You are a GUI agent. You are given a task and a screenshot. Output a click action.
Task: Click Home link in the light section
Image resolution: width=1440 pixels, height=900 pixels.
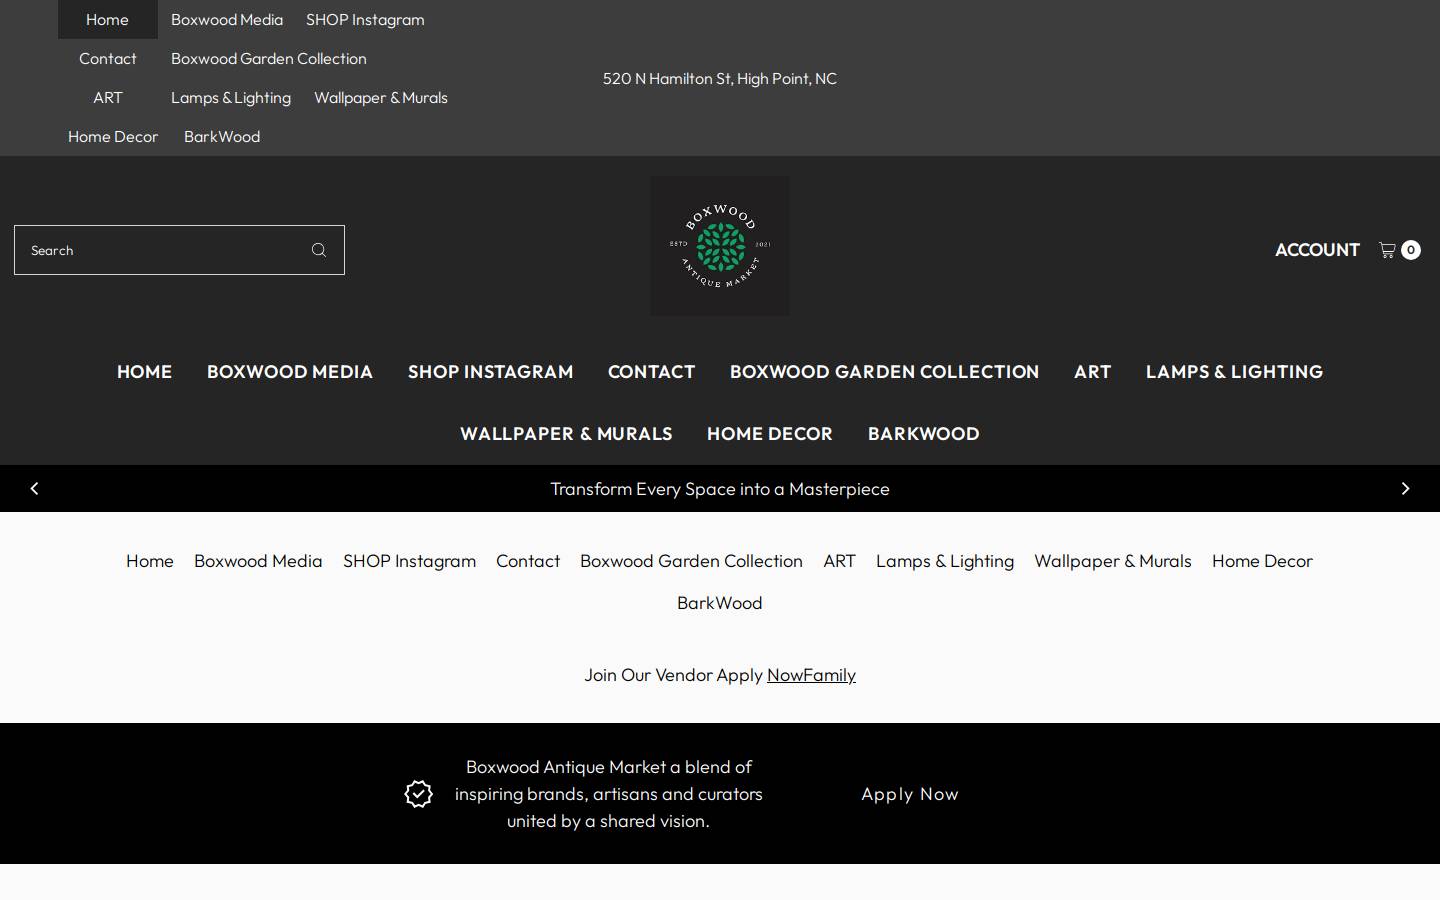coord(150,561)
